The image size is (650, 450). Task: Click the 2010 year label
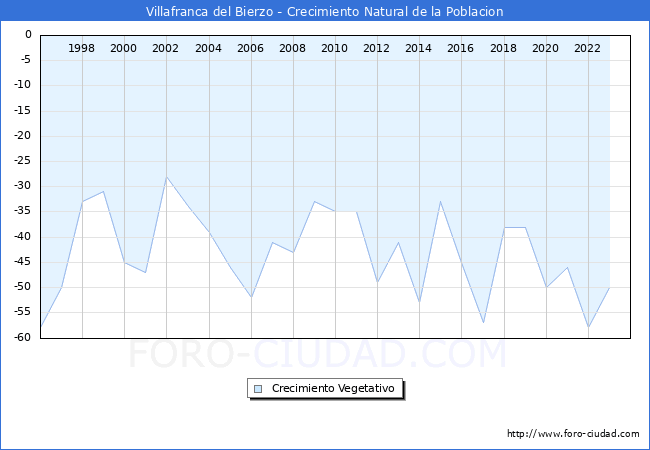click(x=334, y=48)
